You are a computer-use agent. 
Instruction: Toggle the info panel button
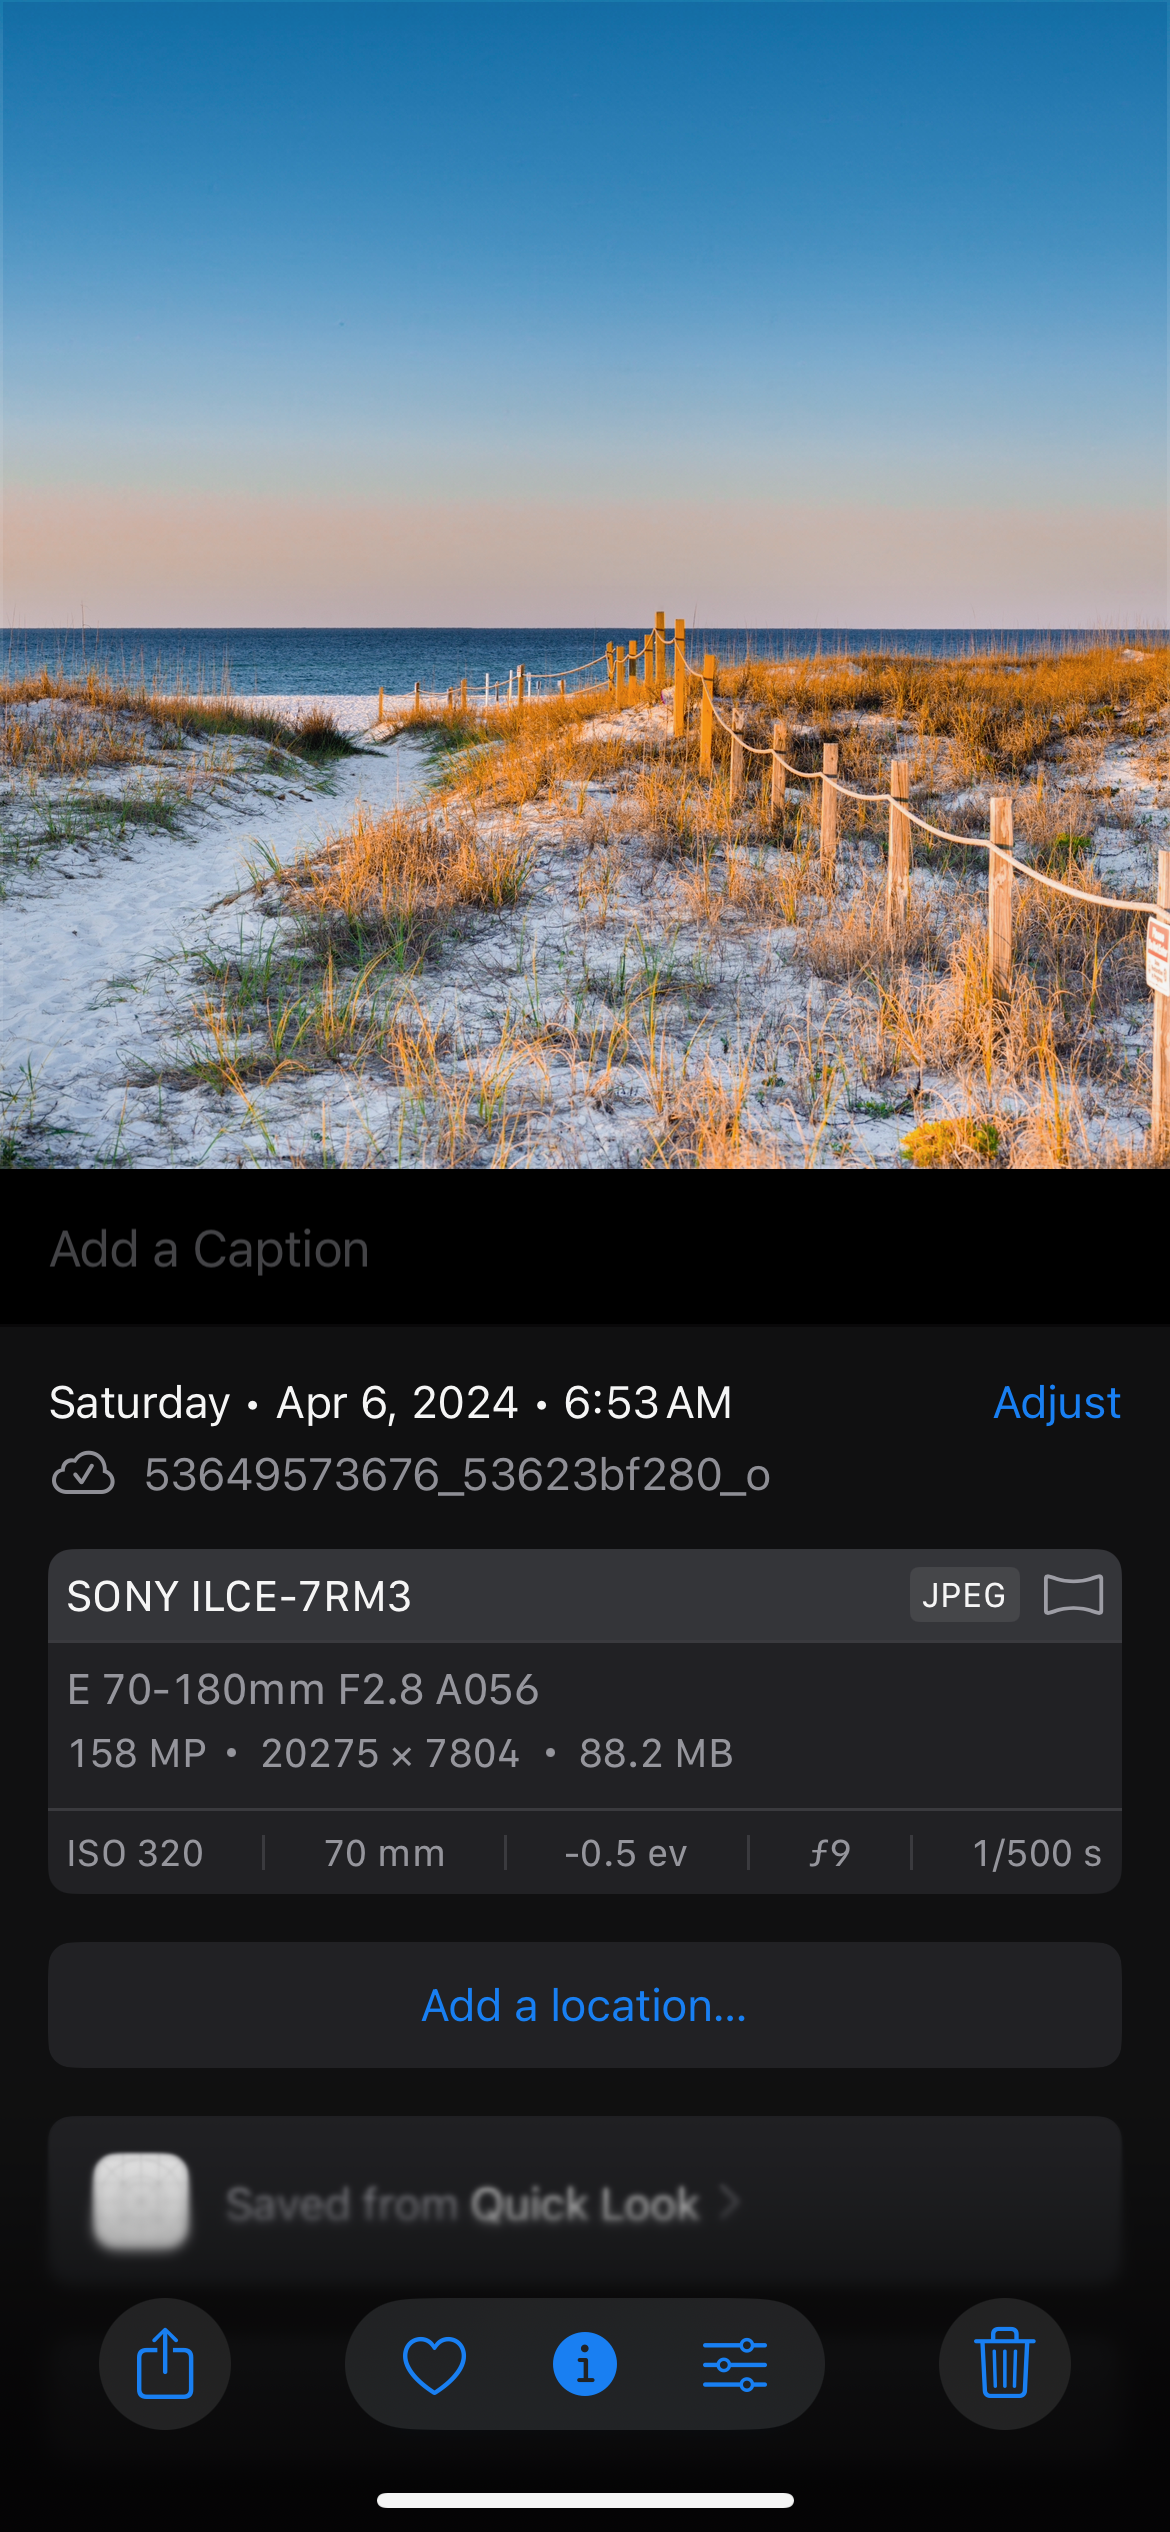click(585, 2364)
